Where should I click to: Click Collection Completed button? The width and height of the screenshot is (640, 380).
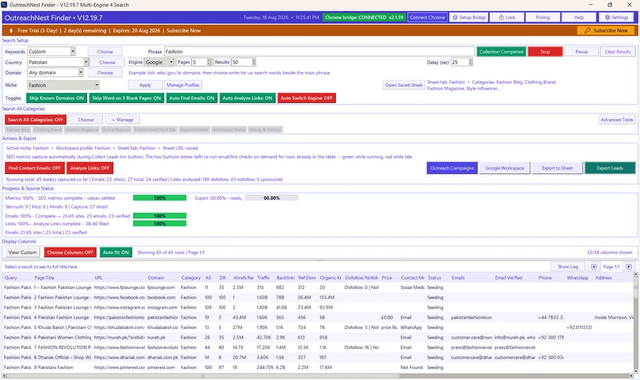pos(501,52)
